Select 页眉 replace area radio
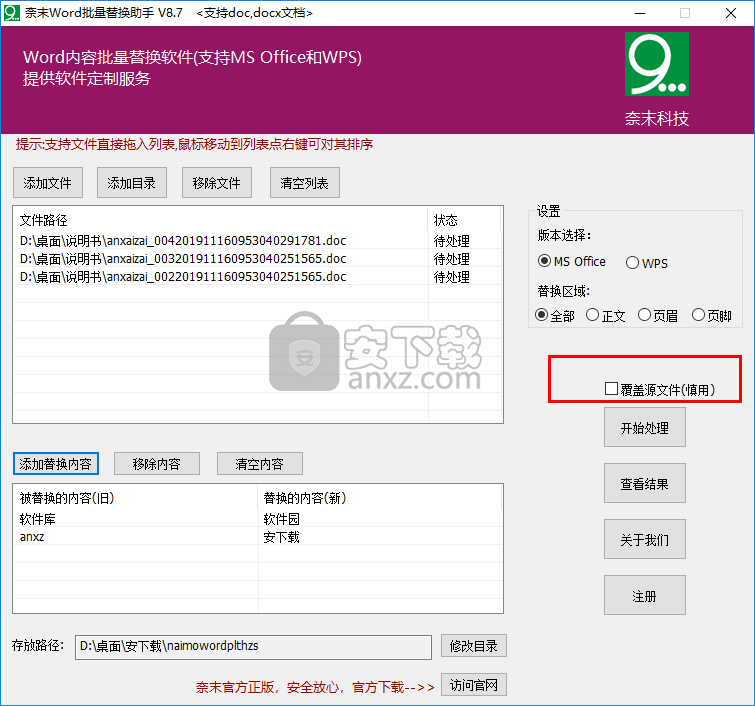This screenshot has width=755, height=706. click(x=658, y=316)
